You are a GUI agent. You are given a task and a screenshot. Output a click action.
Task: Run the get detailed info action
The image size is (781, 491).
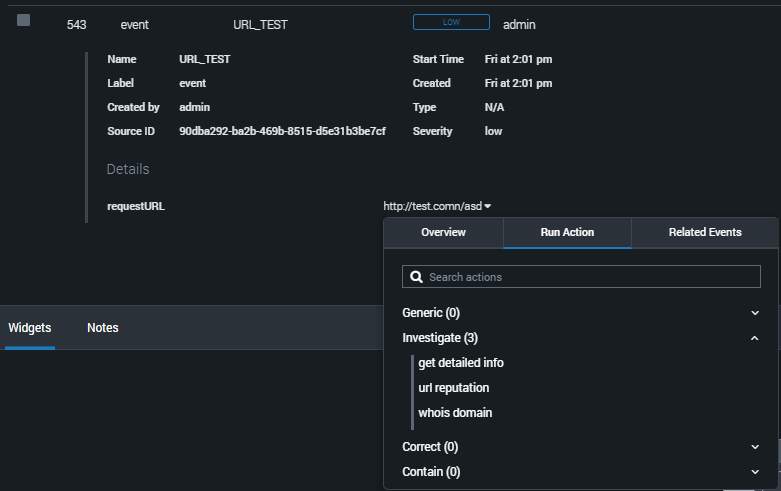pos(461,363)
